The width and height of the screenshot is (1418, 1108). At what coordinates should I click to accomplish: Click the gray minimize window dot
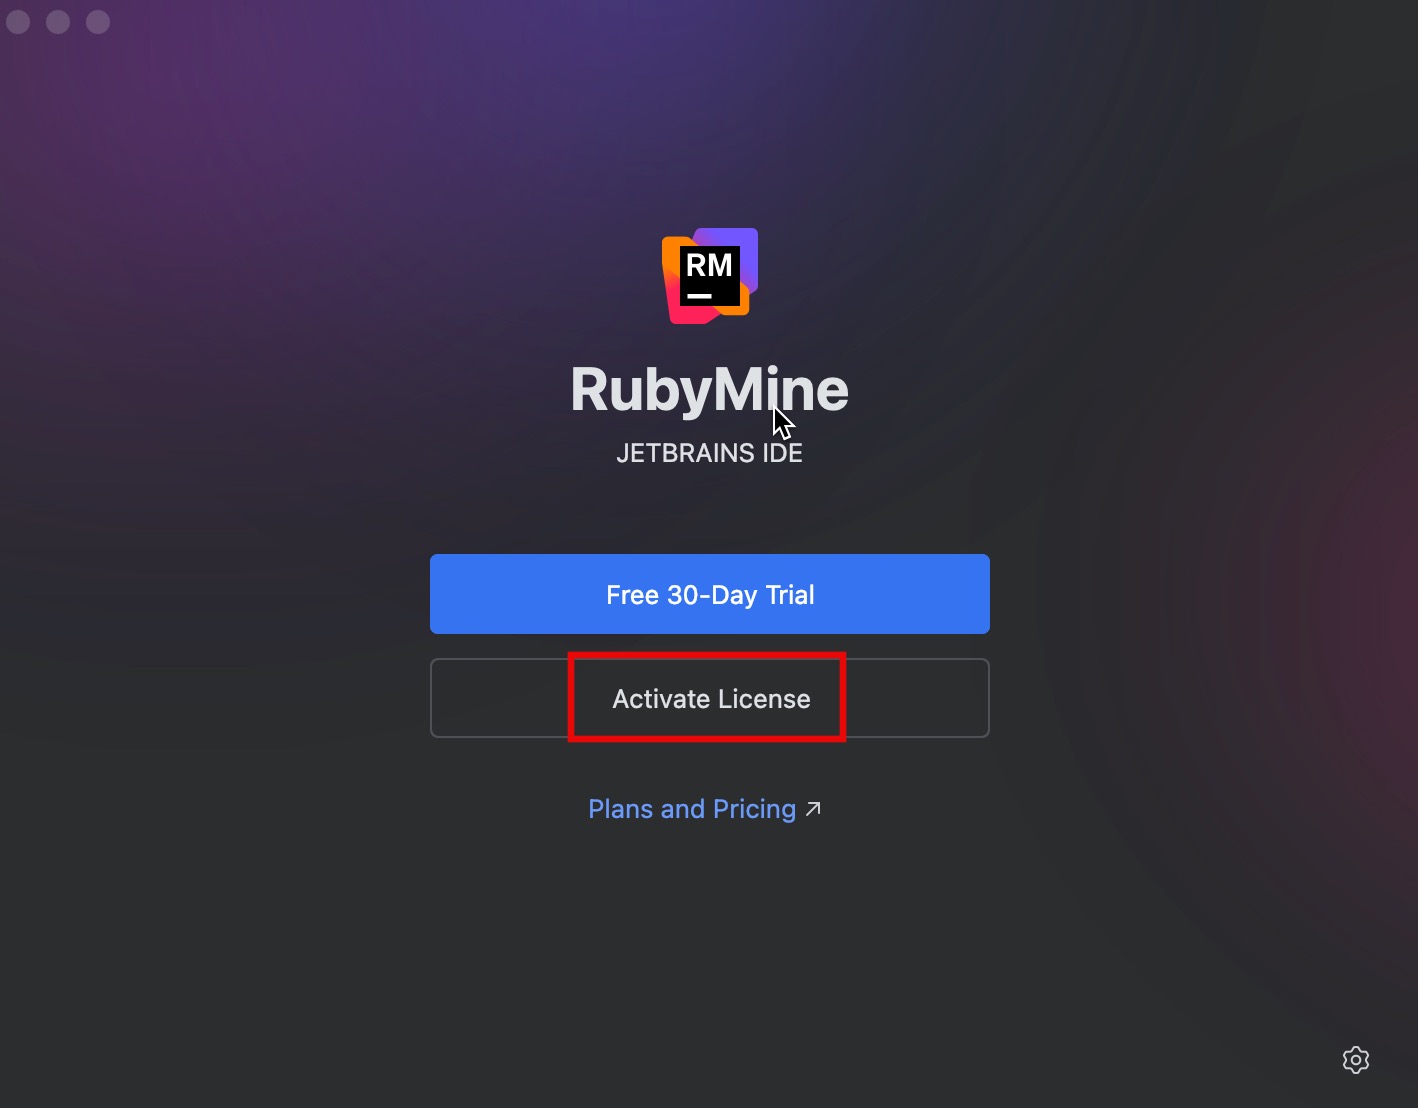pos(58,22)
